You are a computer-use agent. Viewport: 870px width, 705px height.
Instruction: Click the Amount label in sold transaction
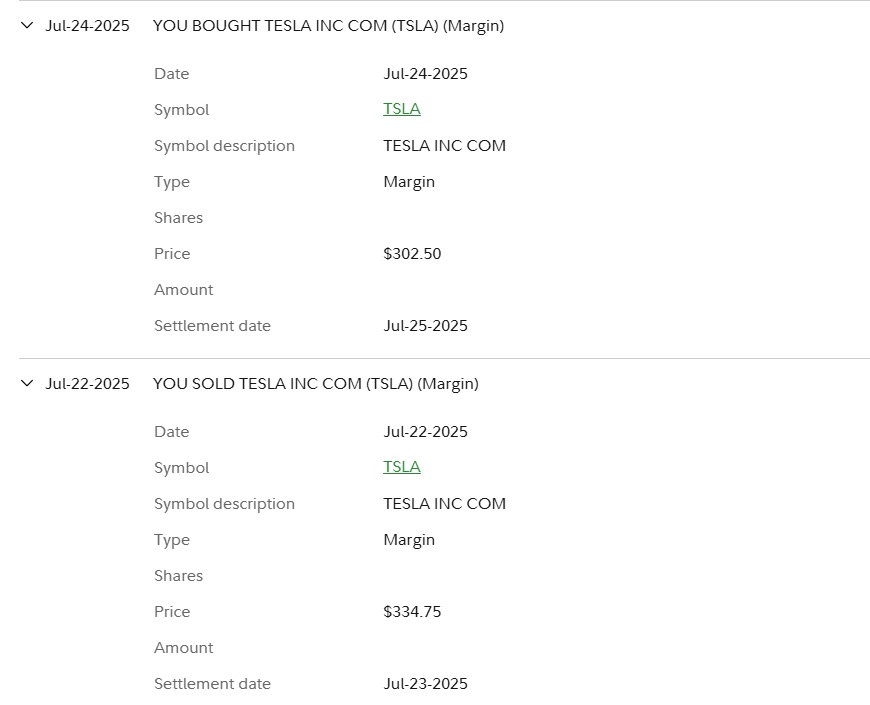[x=184, y=647]
